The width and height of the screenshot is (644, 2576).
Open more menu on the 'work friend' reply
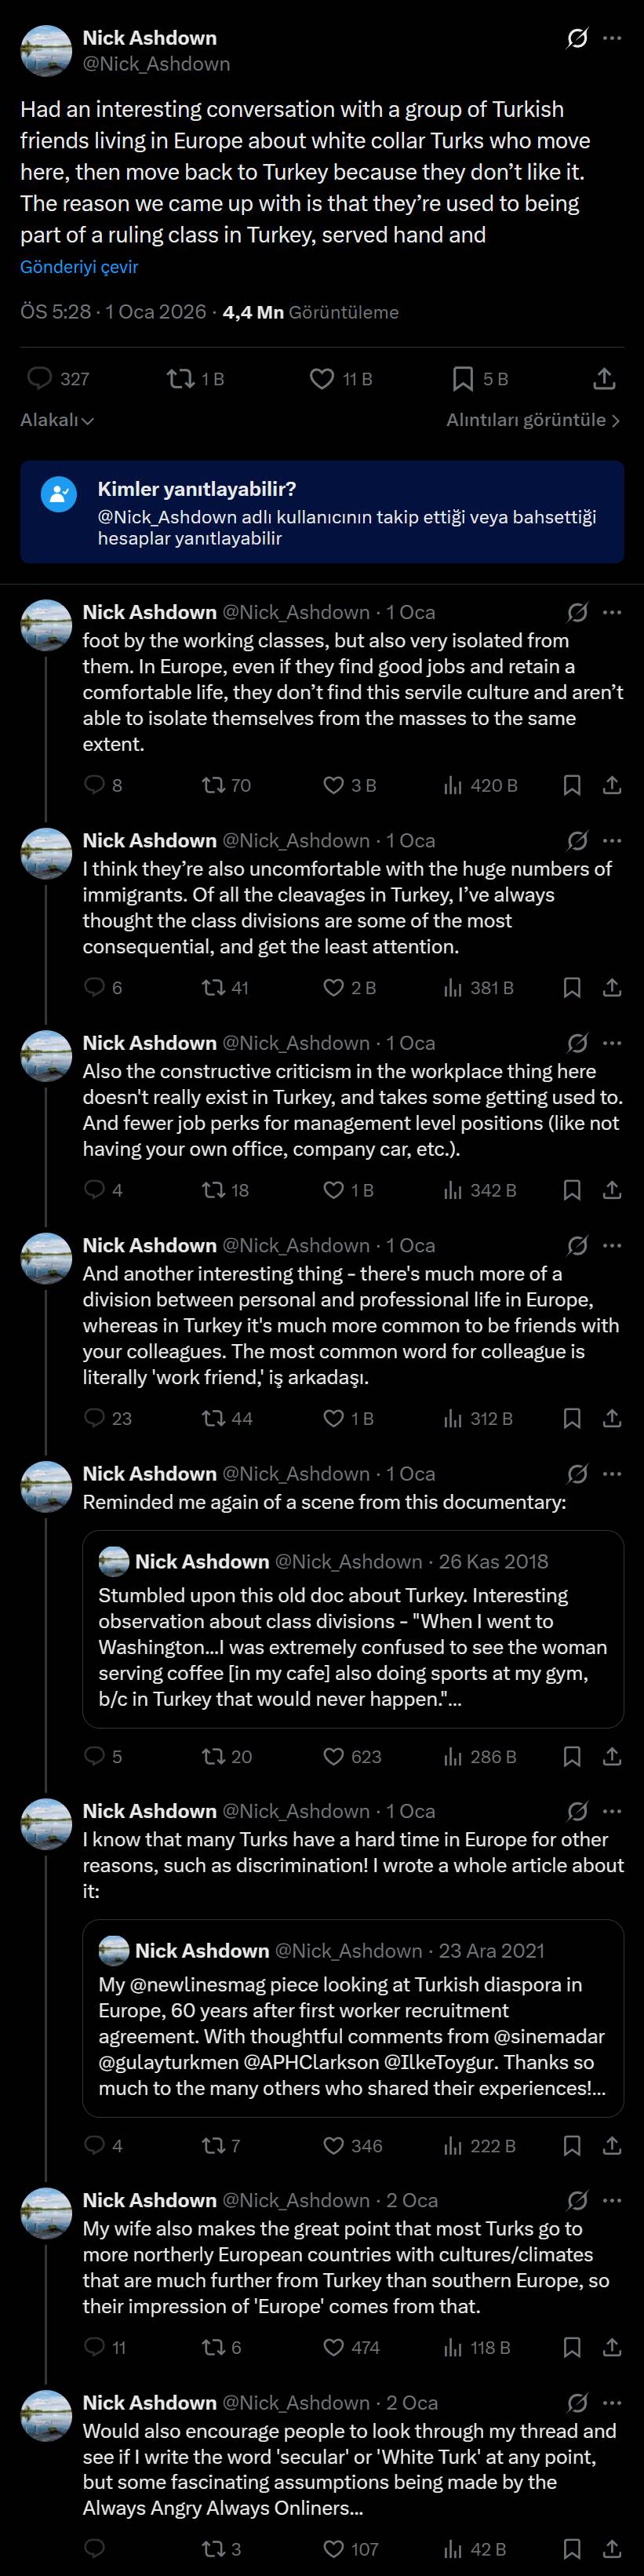(x=612, y=1245)
